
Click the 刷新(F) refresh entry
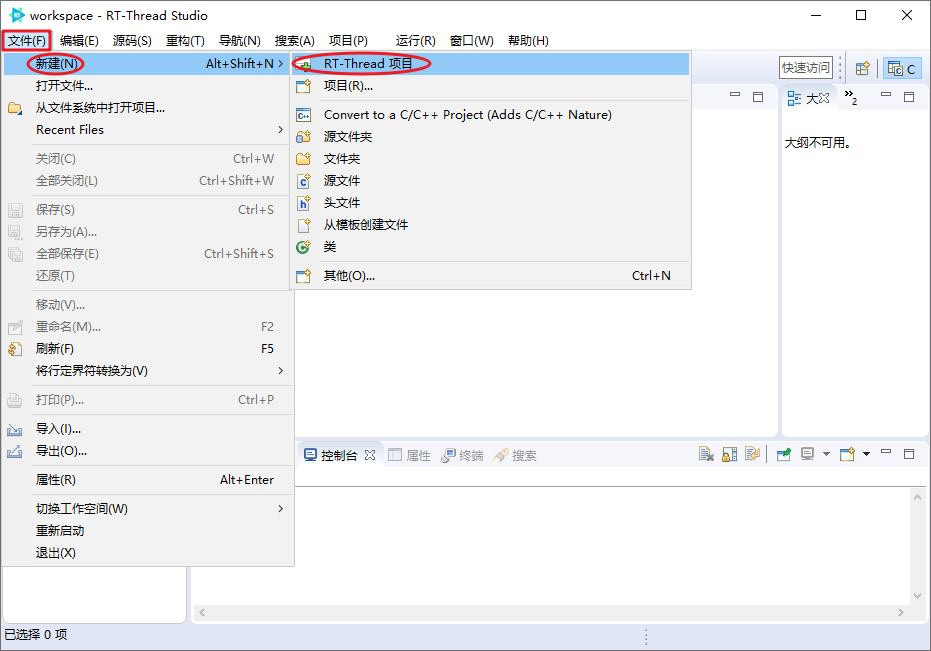click(x=147, y=349)
